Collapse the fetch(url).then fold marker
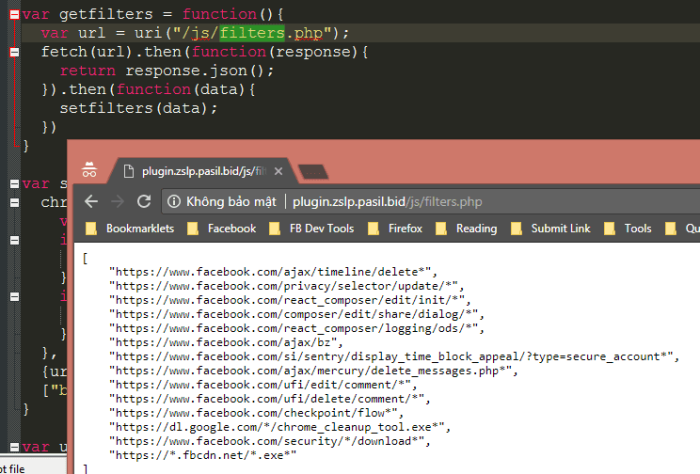The height and width of the screenshot is (474, 700). tap(14, 52)
